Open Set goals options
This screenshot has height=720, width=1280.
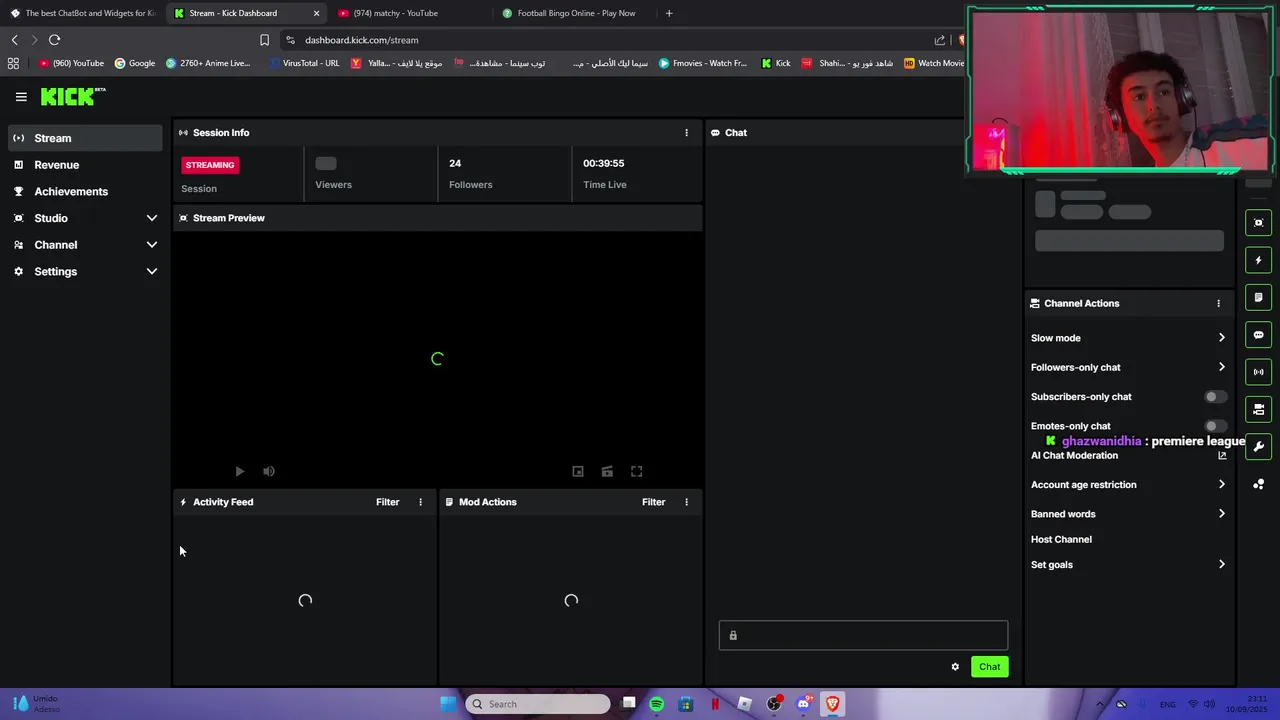coord(1128,565)
